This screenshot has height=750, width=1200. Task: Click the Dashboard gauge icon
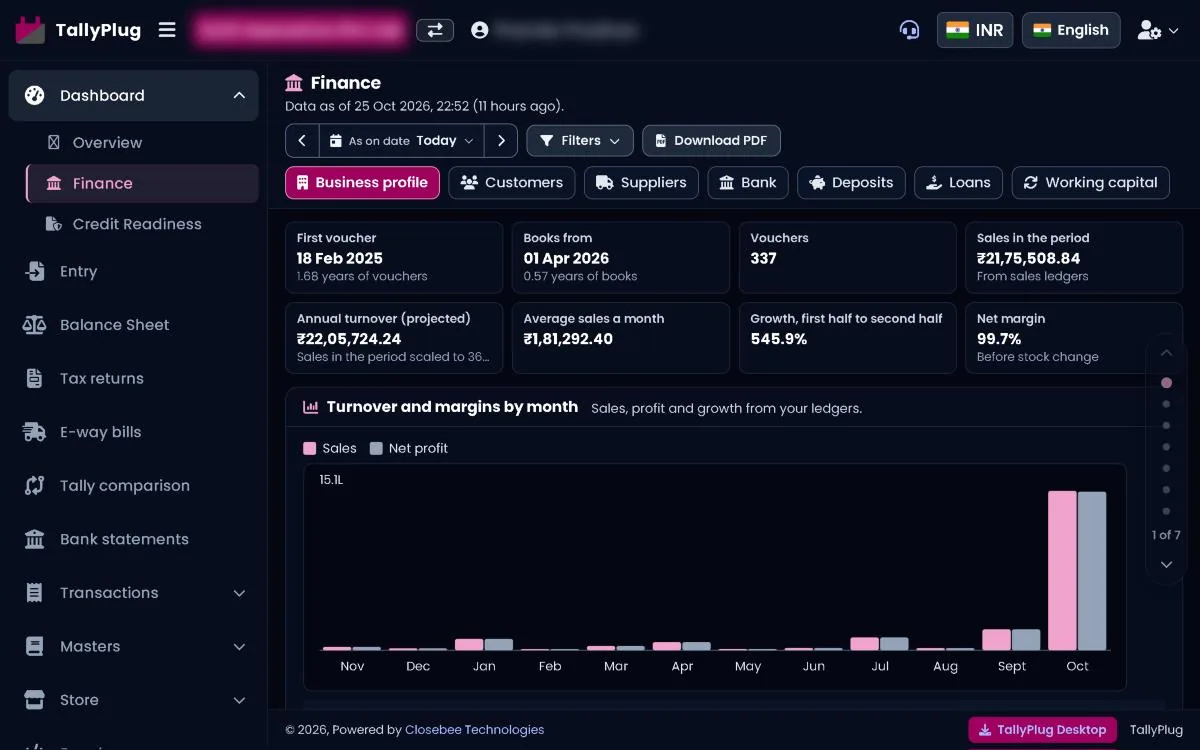pyautogui.click(x=35, y=95)
